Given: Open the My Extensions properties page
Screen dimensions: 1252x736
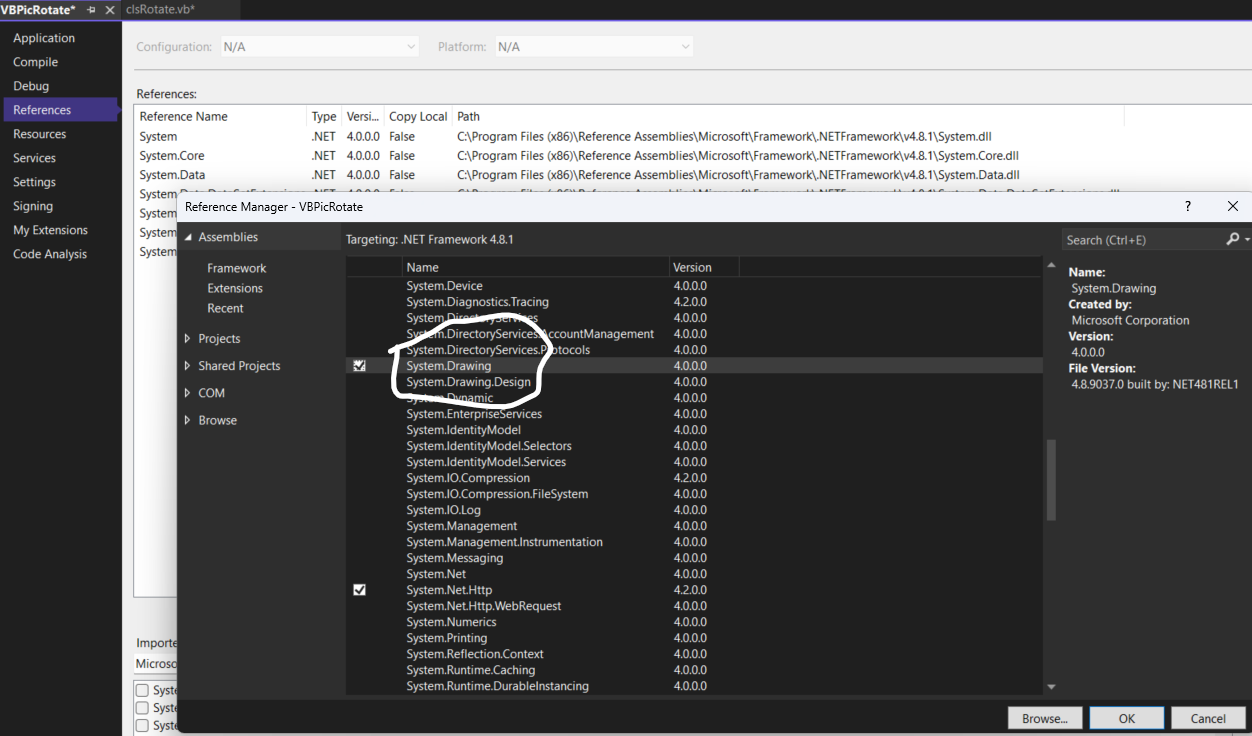Looking at the screenshot, I should coord(50,230).
